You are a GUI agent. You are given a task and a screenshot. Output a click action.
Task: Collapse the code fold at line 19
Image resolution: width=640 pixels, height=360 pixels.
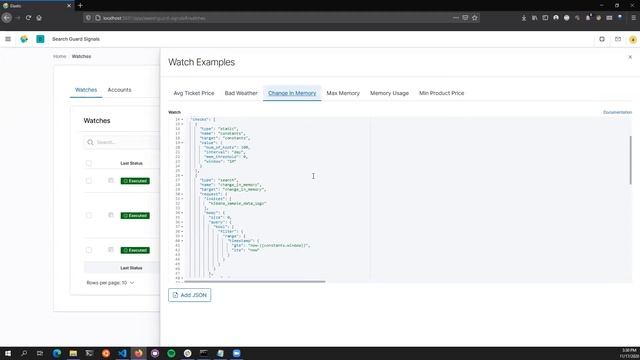(x=182, y=143)
